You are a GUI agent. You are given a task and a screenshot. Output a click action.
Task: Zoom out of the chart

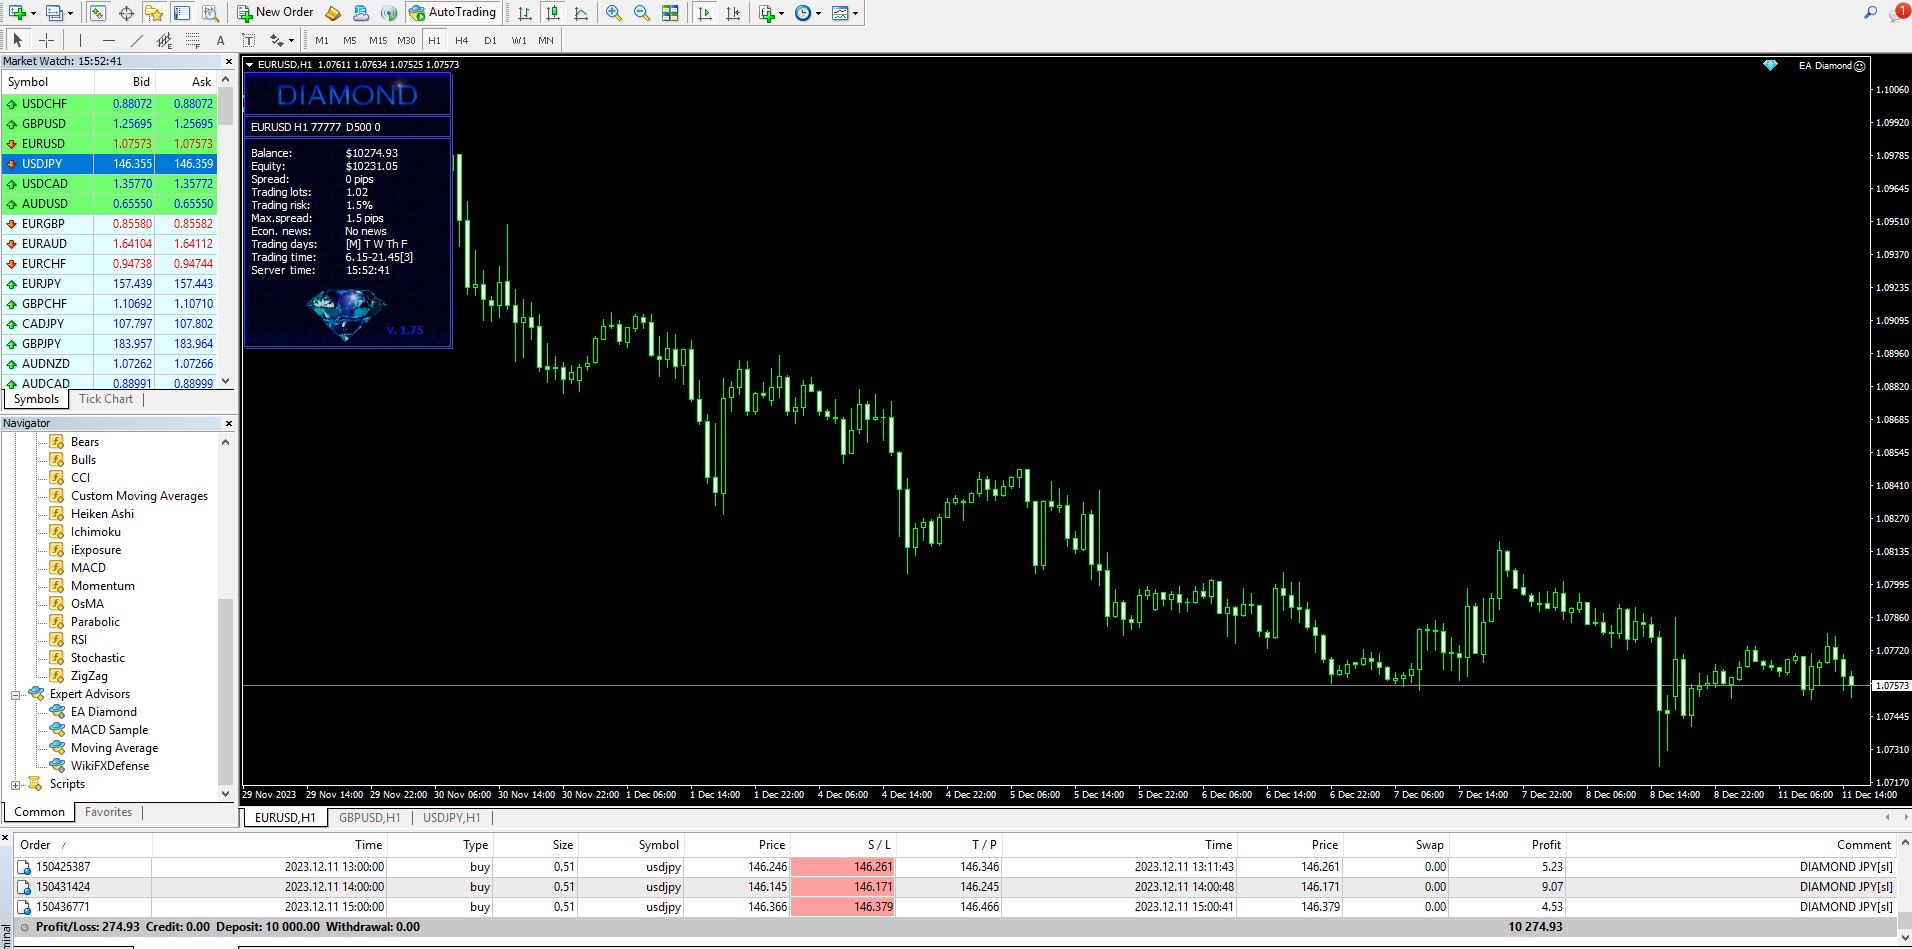[641, 13]
